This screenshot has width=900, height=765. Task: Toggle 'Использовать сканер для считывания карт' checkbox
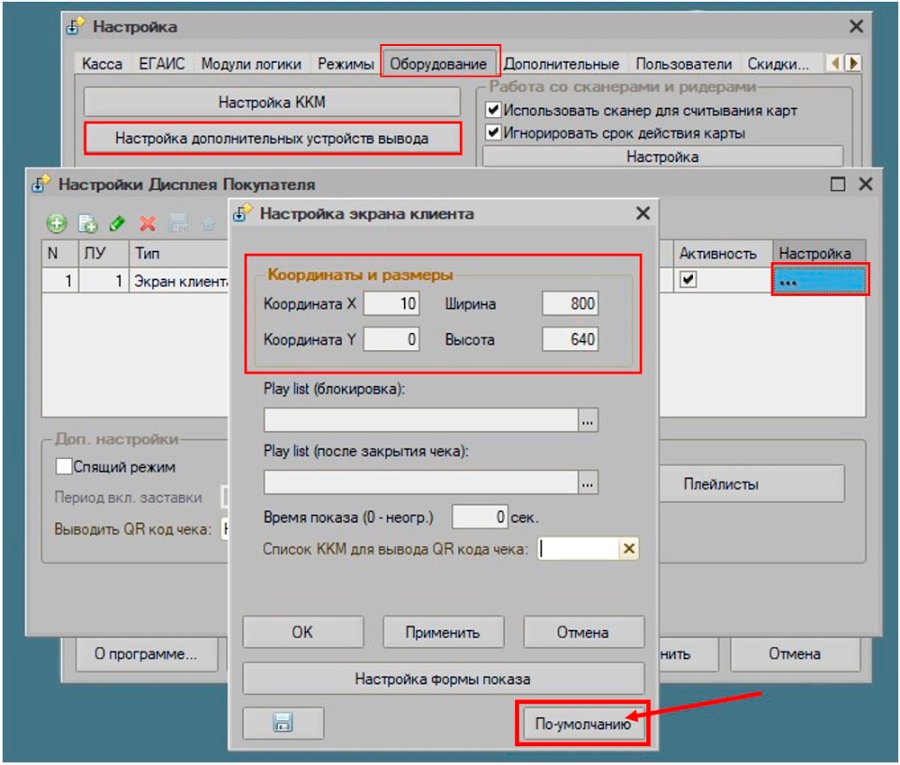[493, 109]
